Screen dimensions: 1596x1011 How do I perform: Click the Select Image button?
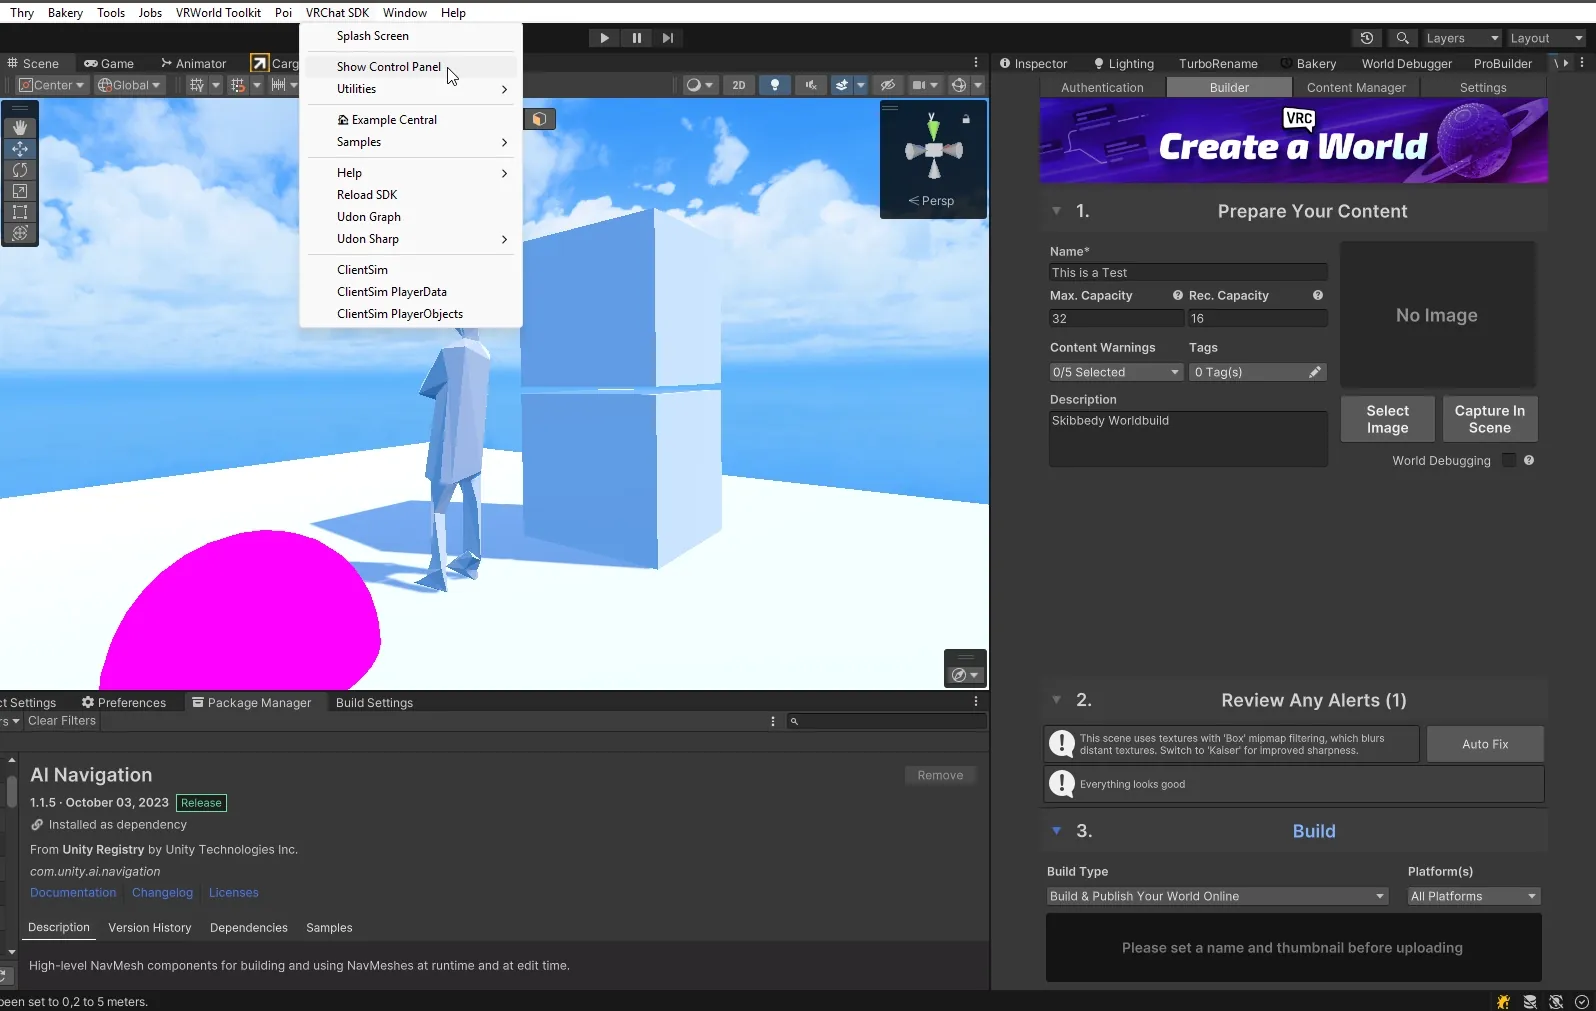pyautogui.click(x=1388, y=419)
